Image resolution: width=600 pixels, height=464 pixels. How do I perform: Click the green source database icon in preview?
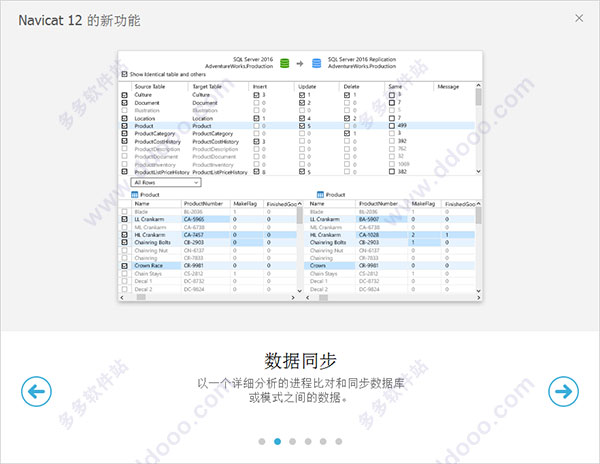[284, 63]
